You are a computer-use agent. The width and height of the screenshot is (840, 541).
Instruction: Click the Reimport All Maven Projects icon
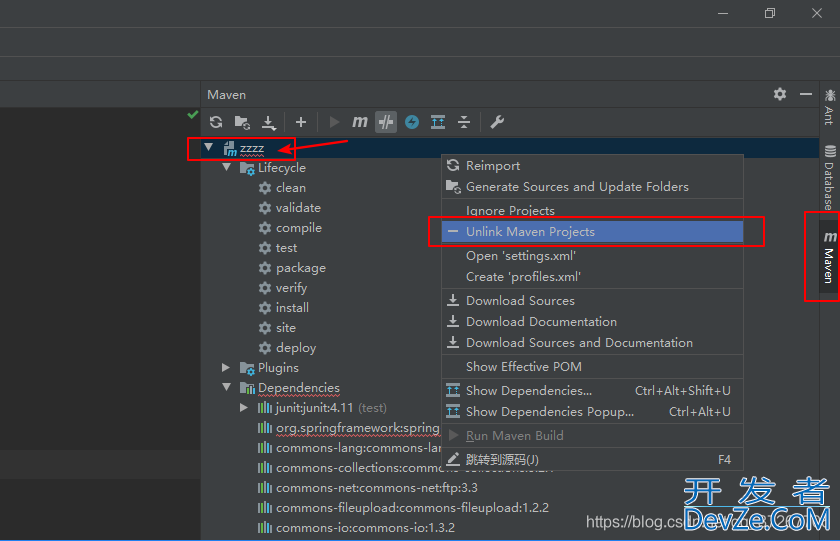tap(216, 122)
